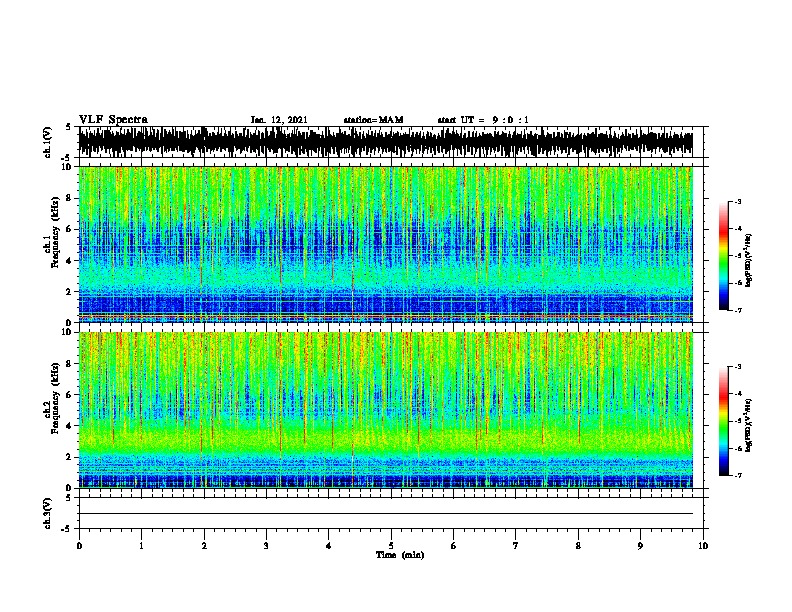792x612 pixels.
Task: Click the "4" minute tick on time axis
Action: (x=329, y=546)
